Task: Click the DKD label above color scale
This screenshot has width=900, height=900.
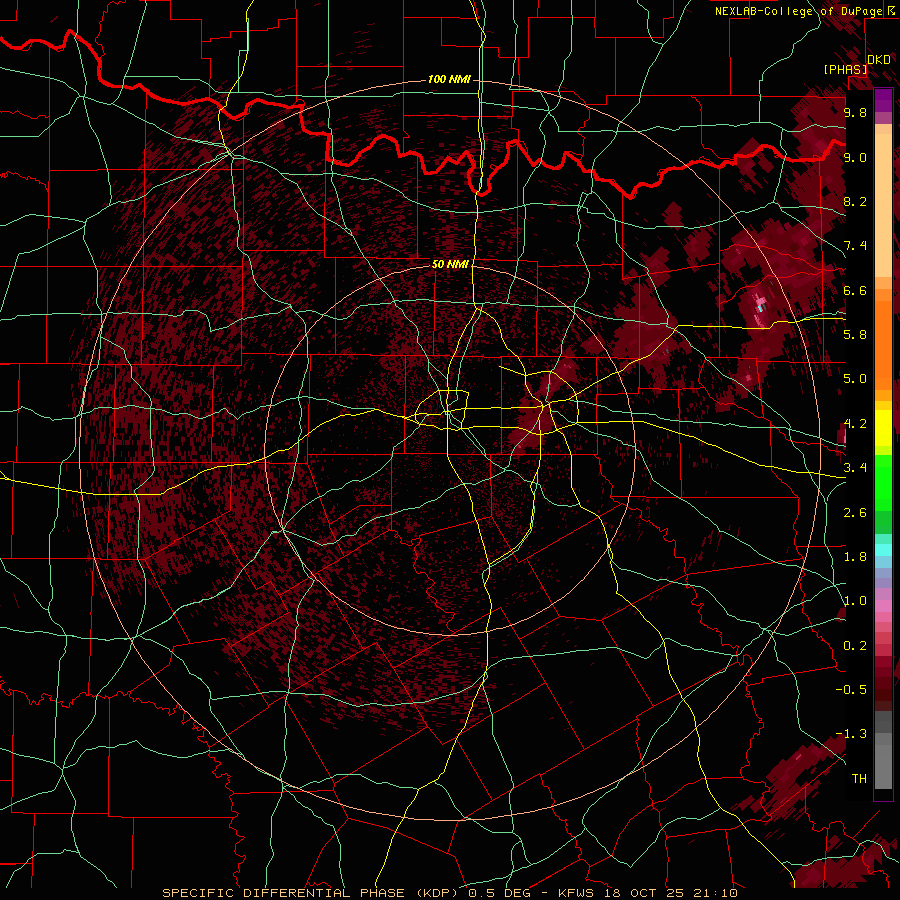Action: (878, 60)
